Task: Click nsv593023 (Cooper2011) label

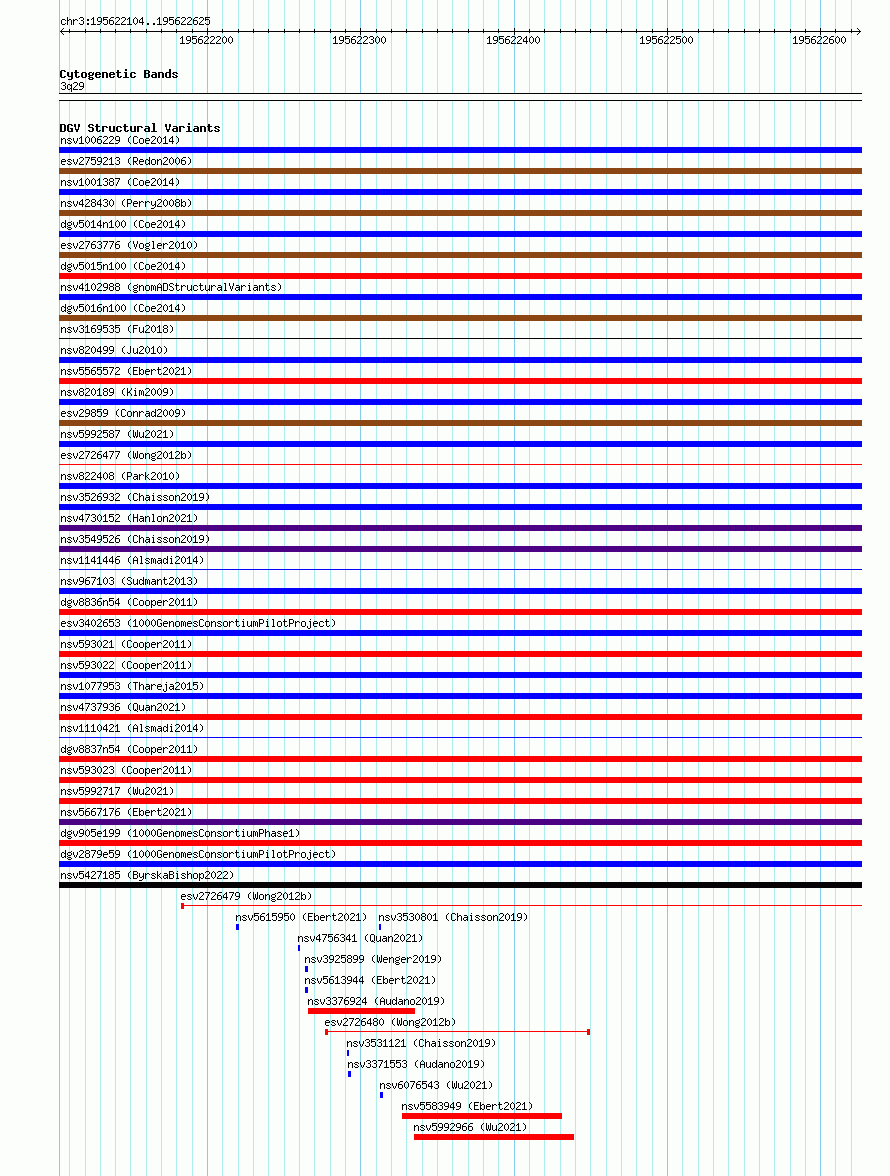Action: [x=126, y=770]
